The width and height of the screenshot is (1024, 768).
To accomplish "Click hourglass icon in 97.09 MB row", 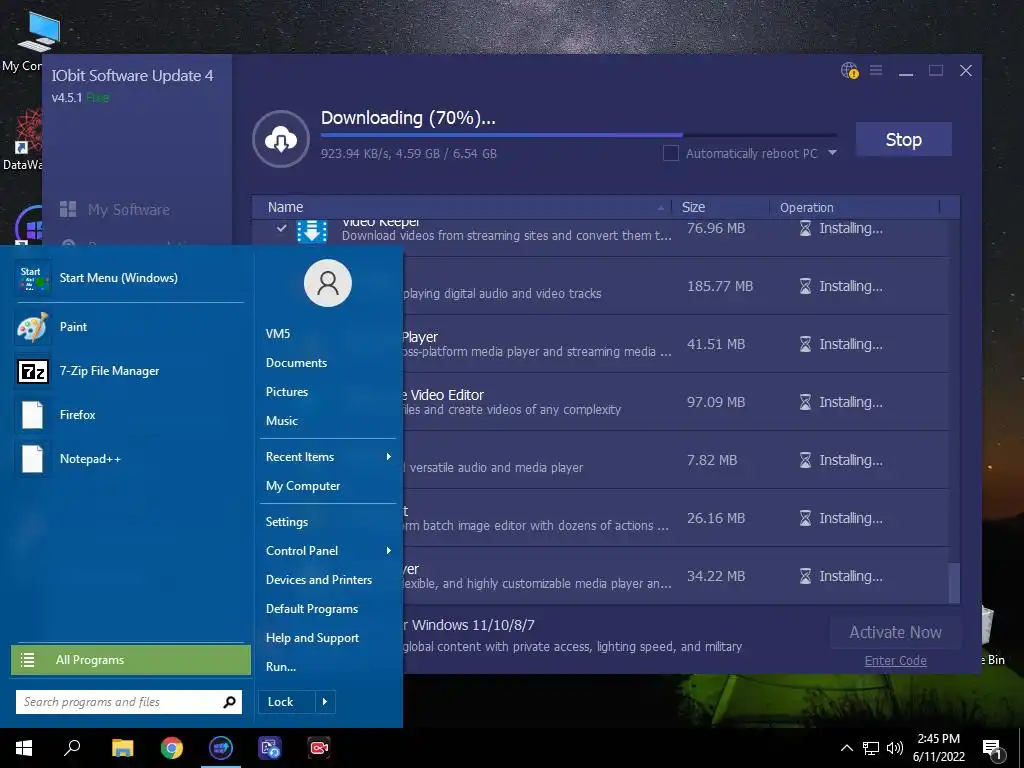I will point(805,402).
